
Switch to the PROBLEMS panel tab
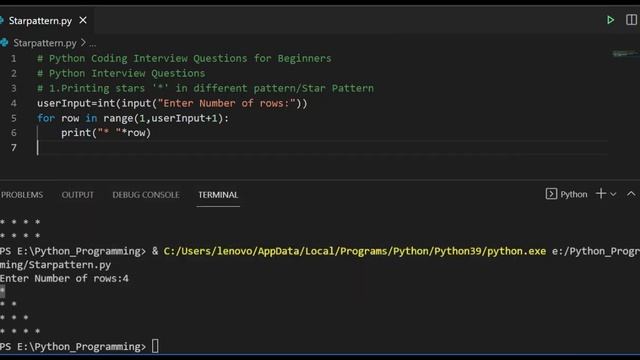coord(22,195)
